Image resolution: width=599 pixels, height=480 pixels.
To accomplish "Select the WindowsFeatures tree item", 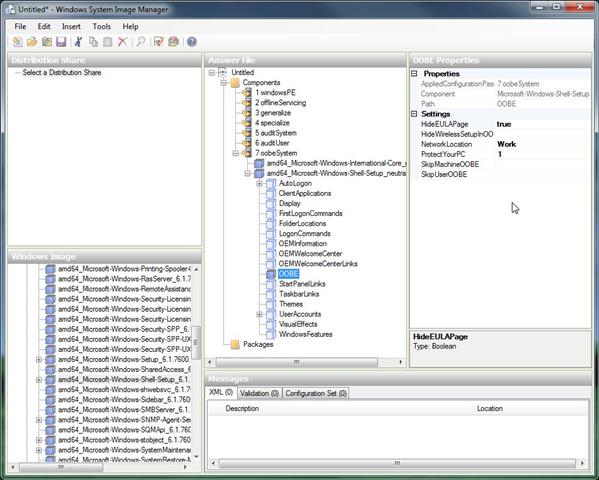I will coord(306,334).
